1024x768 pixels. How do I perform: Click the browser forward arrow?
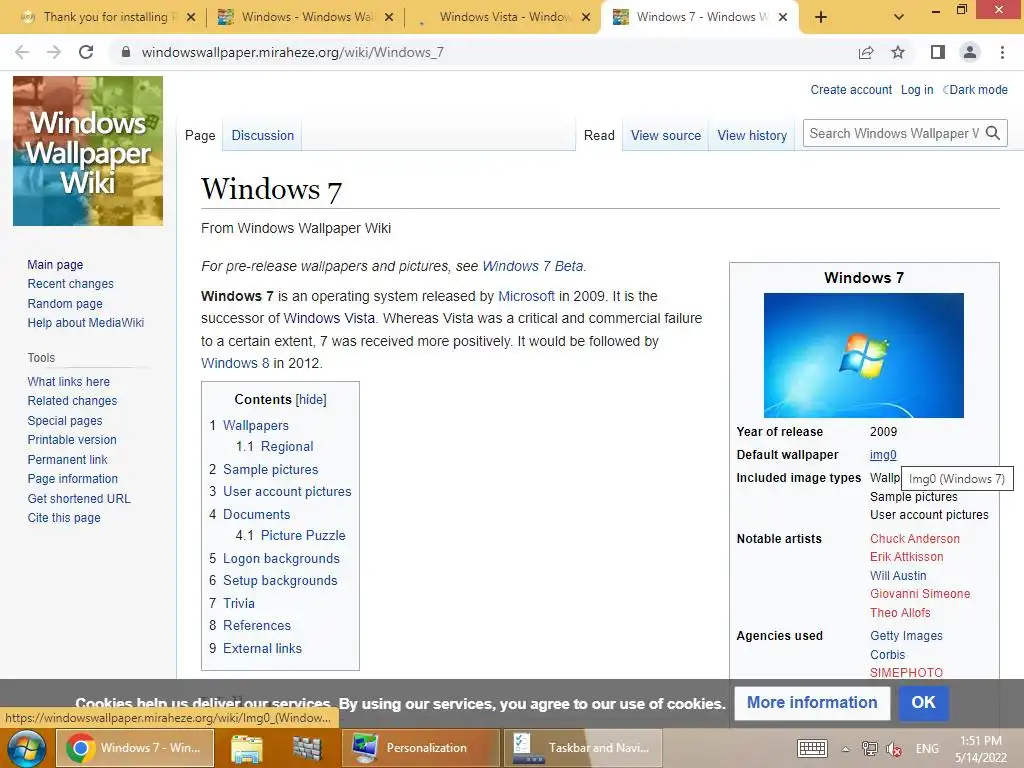point(54,52)
